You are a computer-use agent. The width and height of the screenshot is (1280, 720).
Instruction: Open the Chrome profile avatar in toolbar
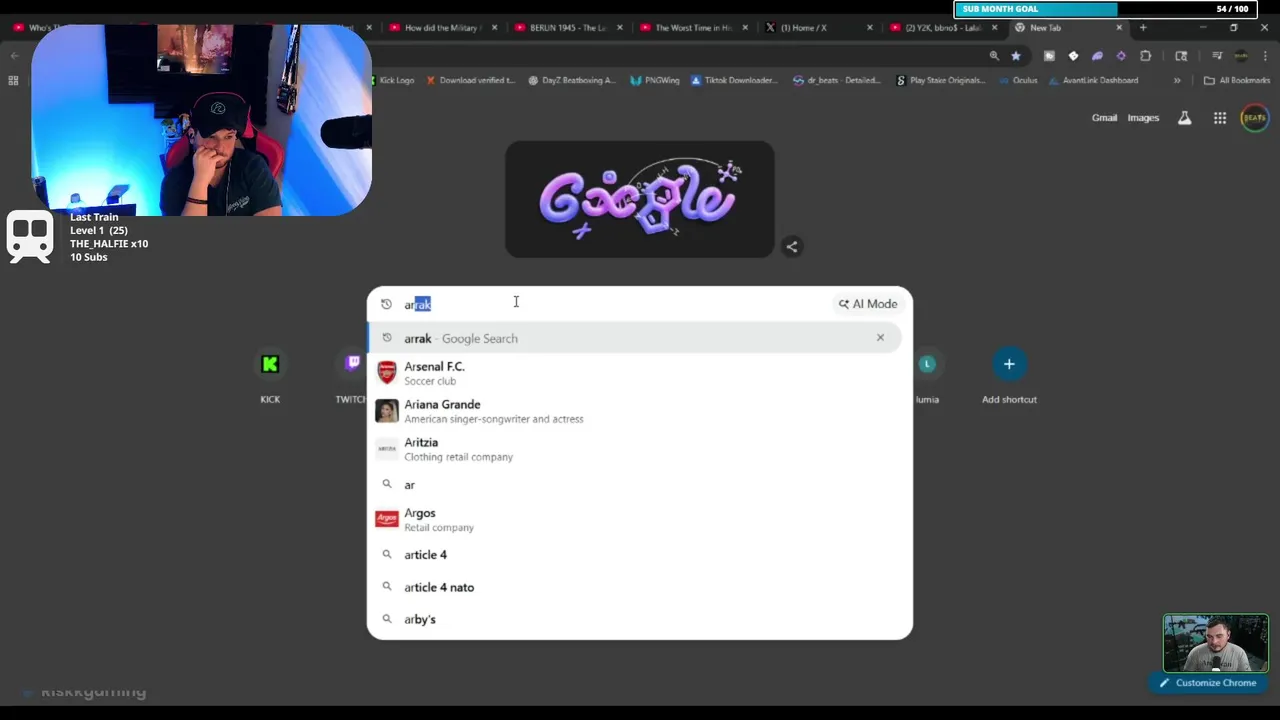[1241, 56]
